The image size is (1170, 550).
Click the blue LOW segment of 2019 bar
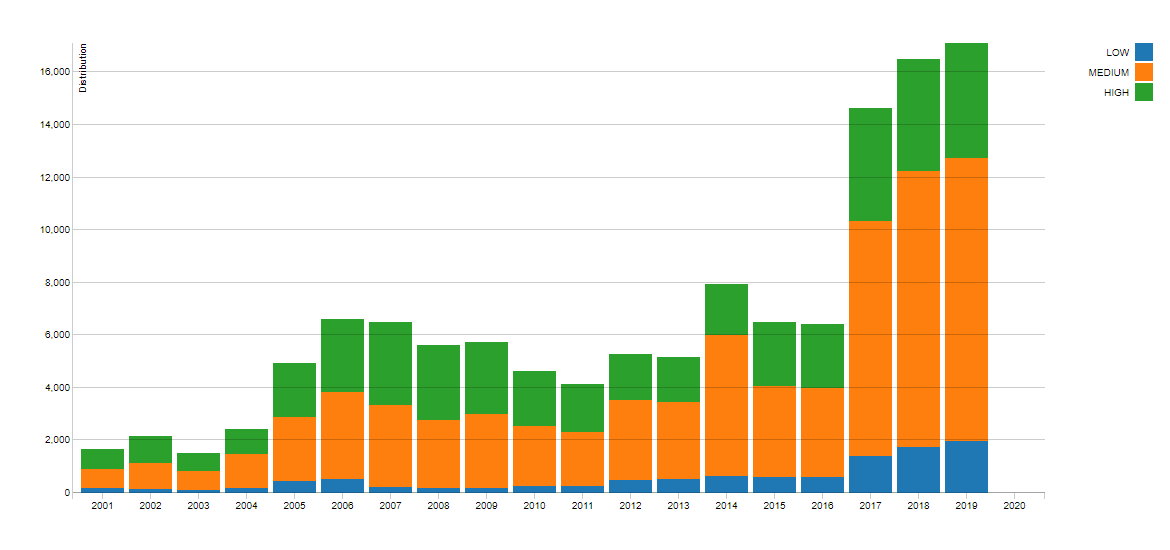point(966,467)
